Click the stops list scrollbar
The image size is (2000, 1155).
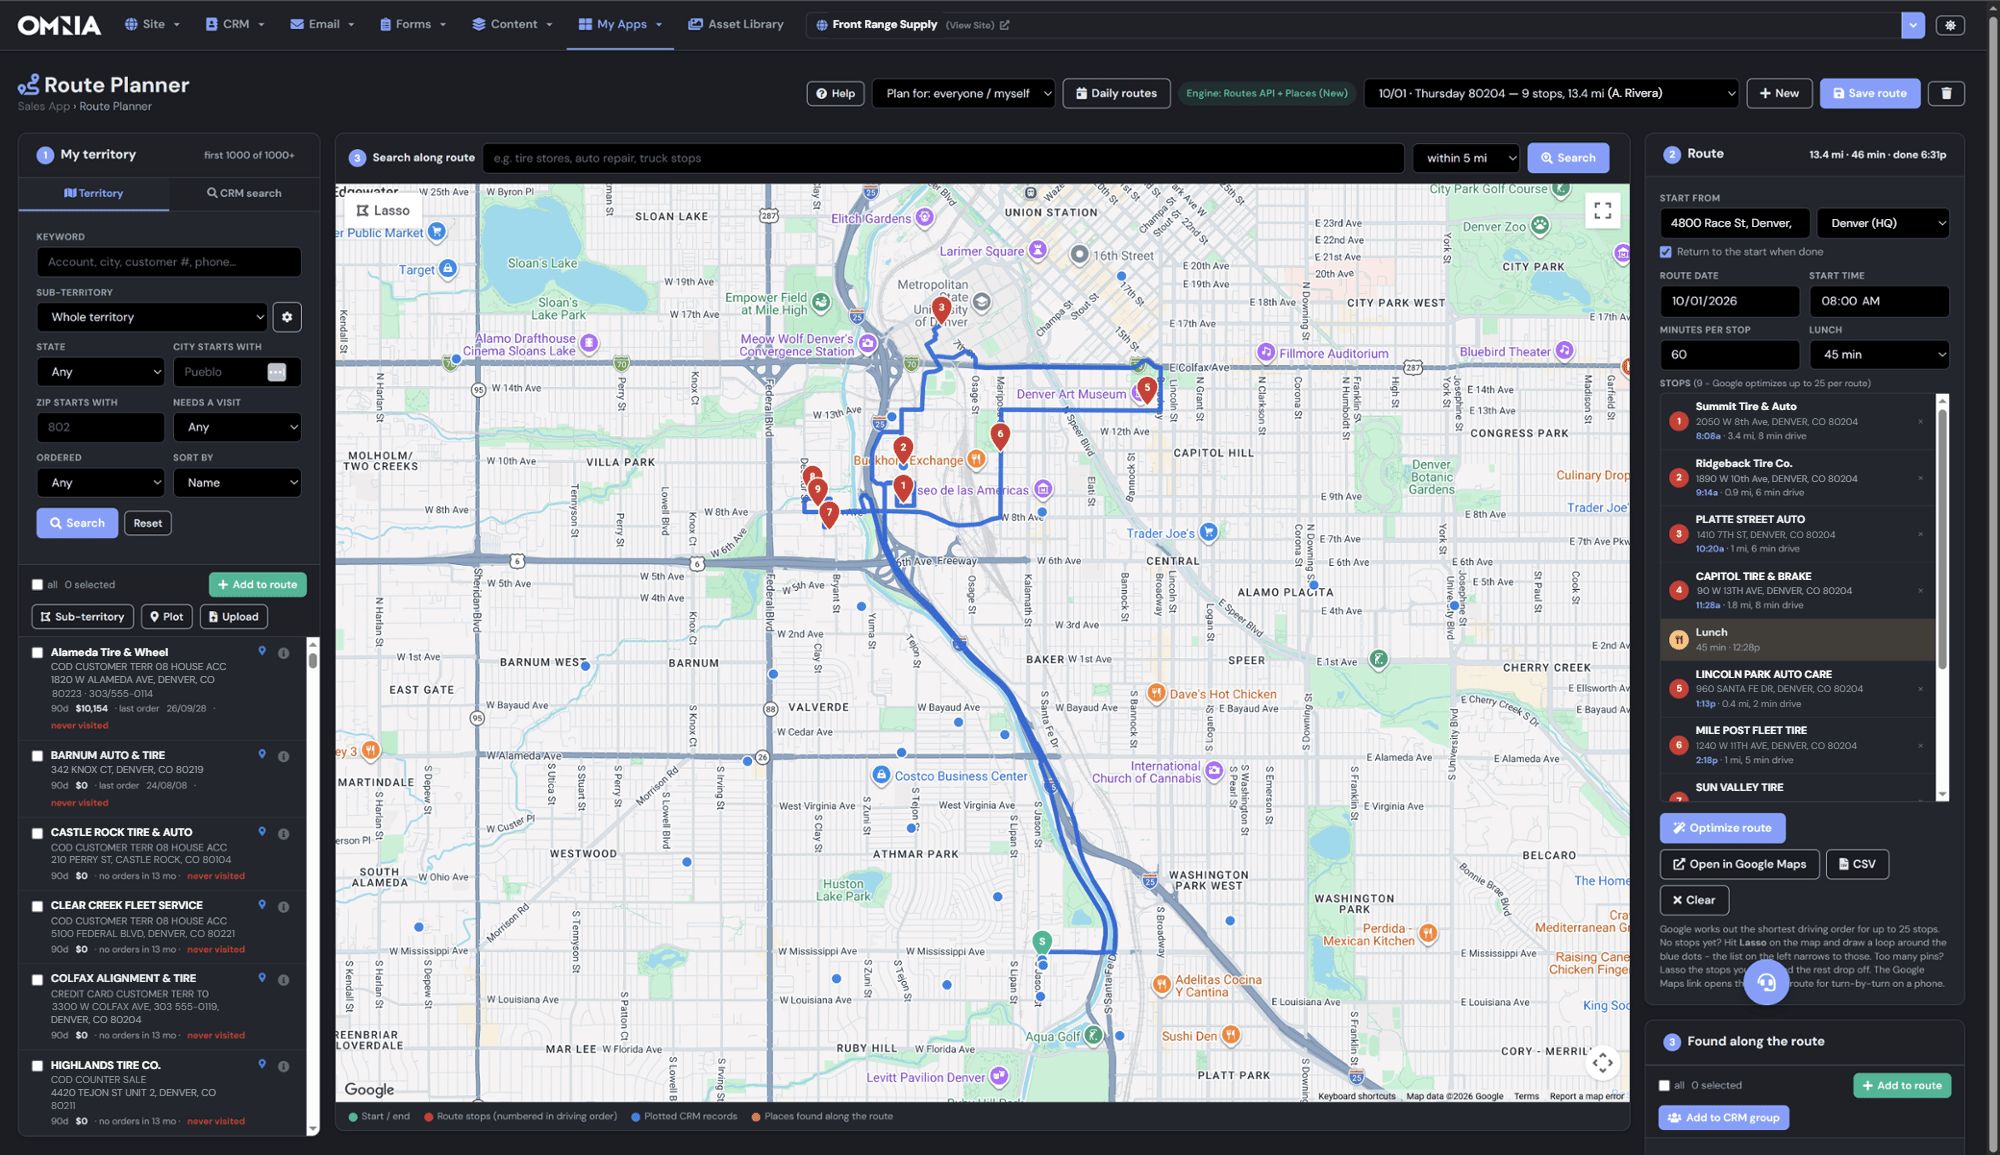pos(1942,537)
